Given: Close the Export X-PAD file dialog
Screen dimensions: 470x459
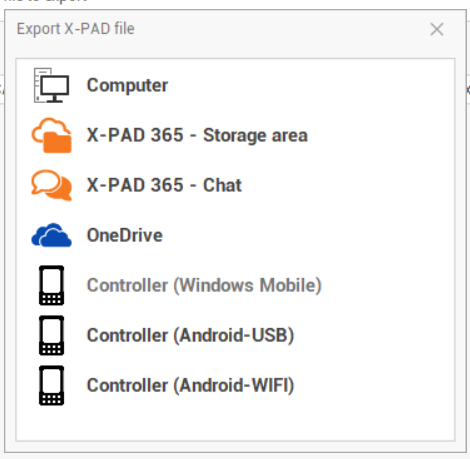Looking at the screenshot, I should [437, 29].
